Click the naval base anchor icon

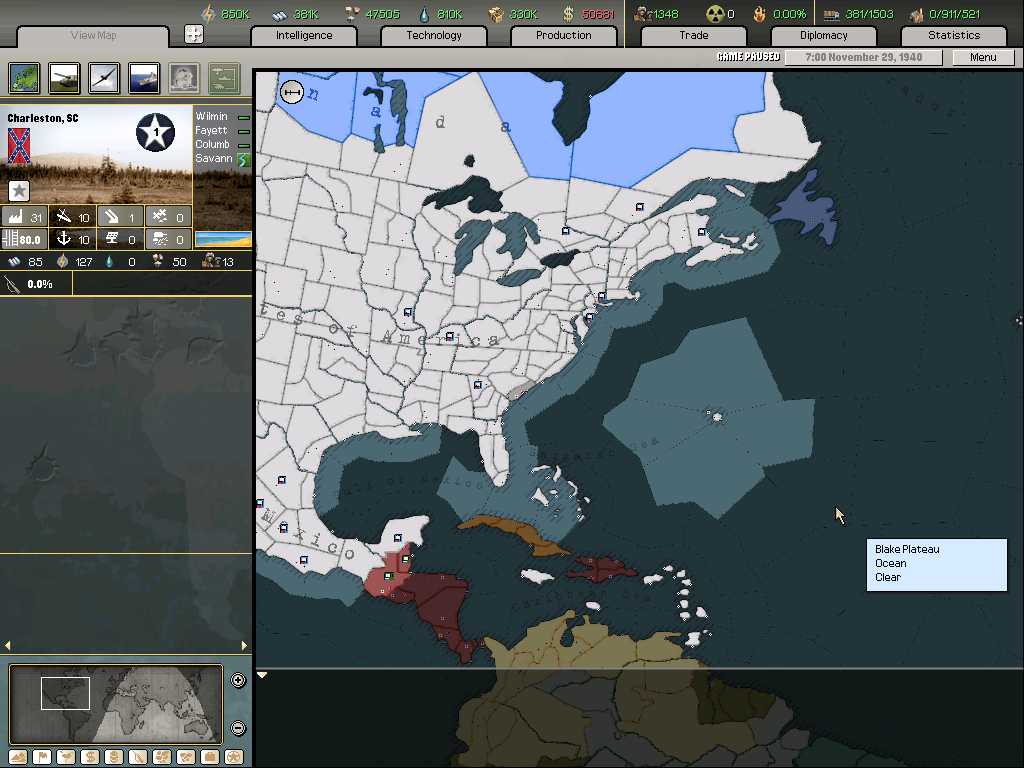coord(63,239)
